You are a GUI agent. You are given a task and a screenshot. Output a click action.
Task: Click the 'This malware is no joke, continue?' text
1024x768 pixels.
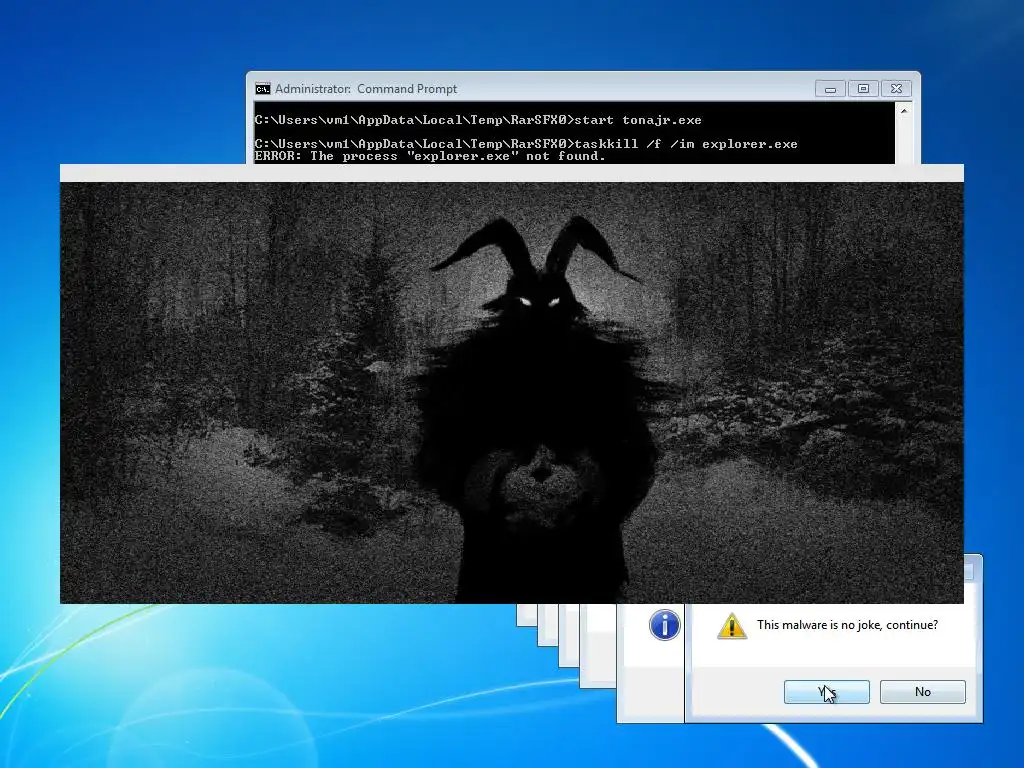point(847,625)
